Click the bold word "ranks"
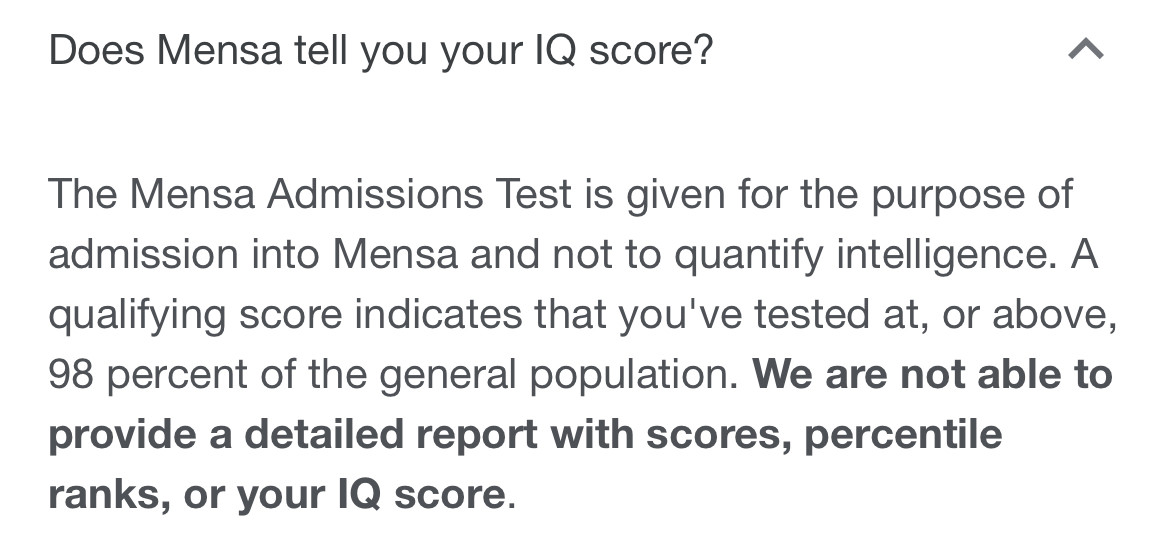 tap(106, 494)
